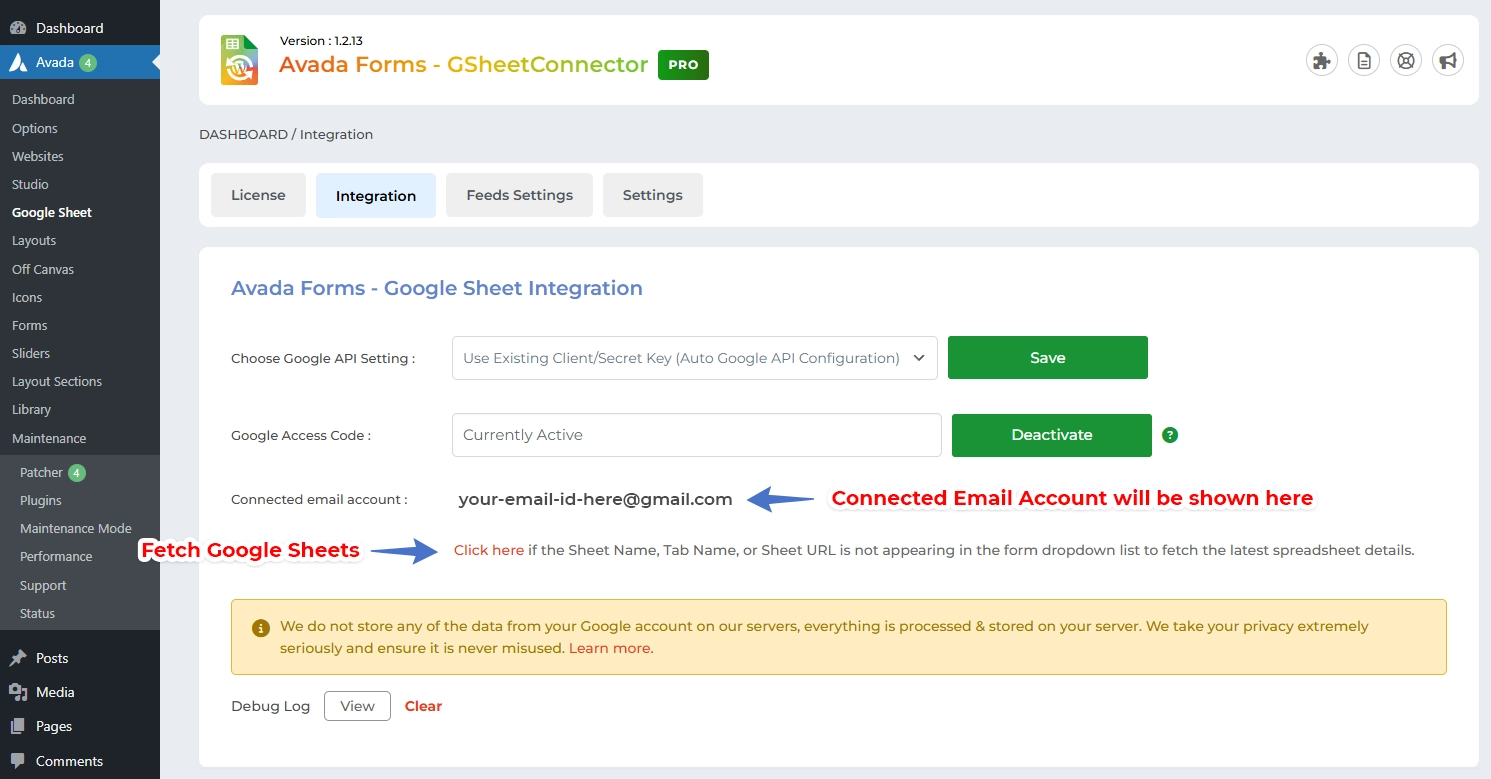This screenshot has width=1491, height=779.
Task: View the Debug Log
Action: [x=357, y=706]
